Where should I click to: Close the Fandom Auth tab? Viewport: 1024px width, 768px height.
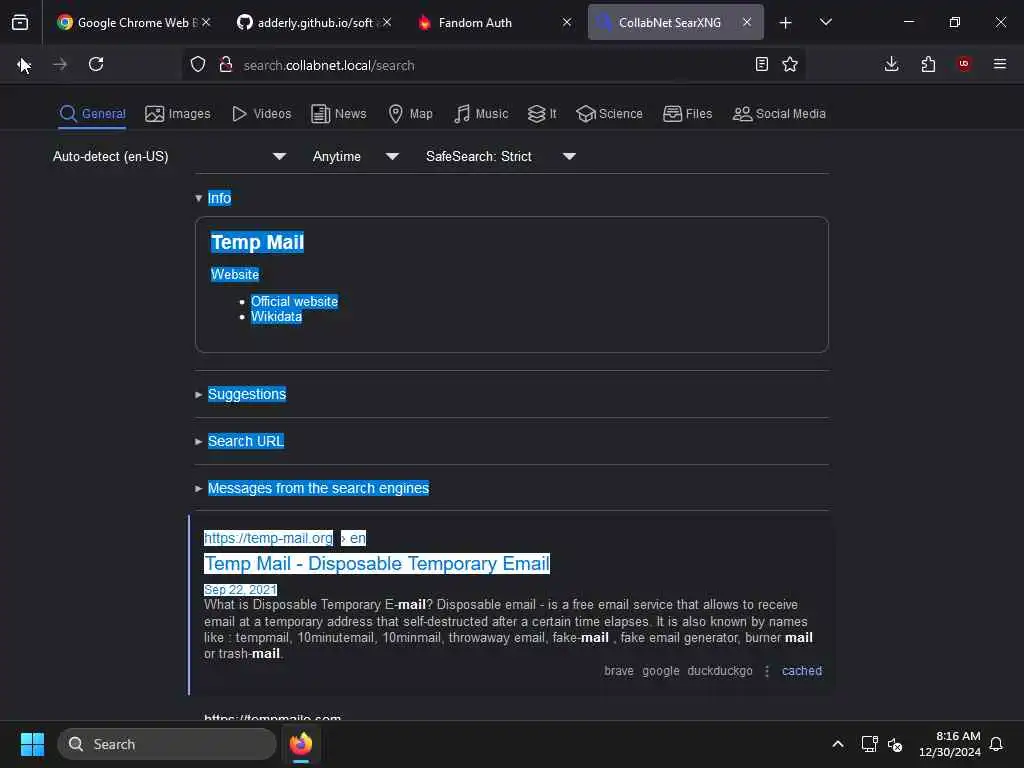tap(567, 22)
